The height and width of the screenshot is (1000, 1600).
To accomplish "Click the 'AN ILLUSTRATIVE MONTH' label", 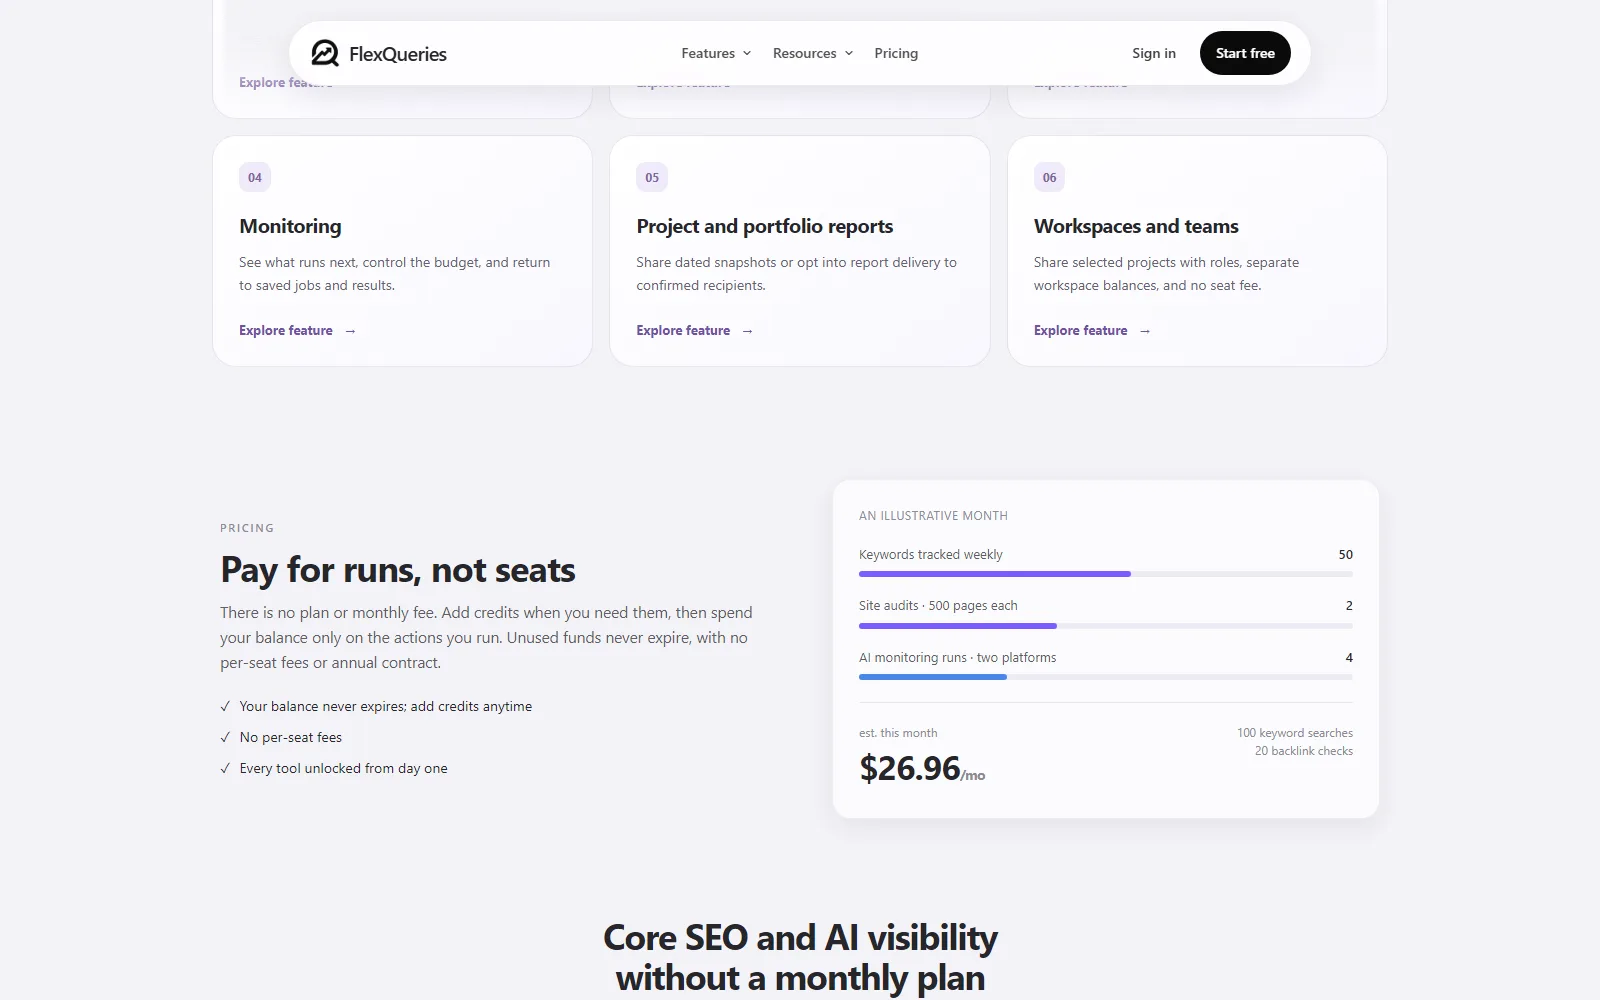I will tap(933, 516).
